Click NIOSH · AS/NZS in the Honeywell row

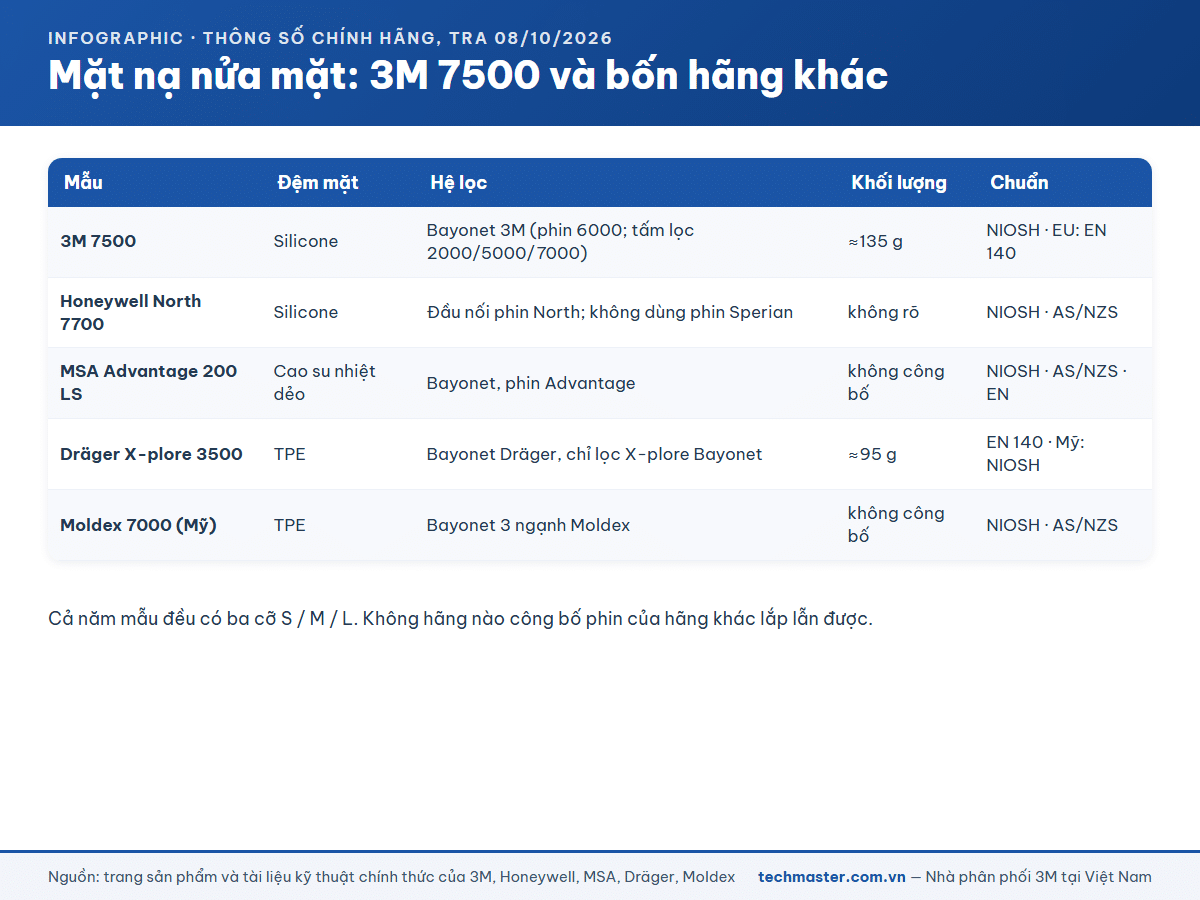pos(1052,312)
